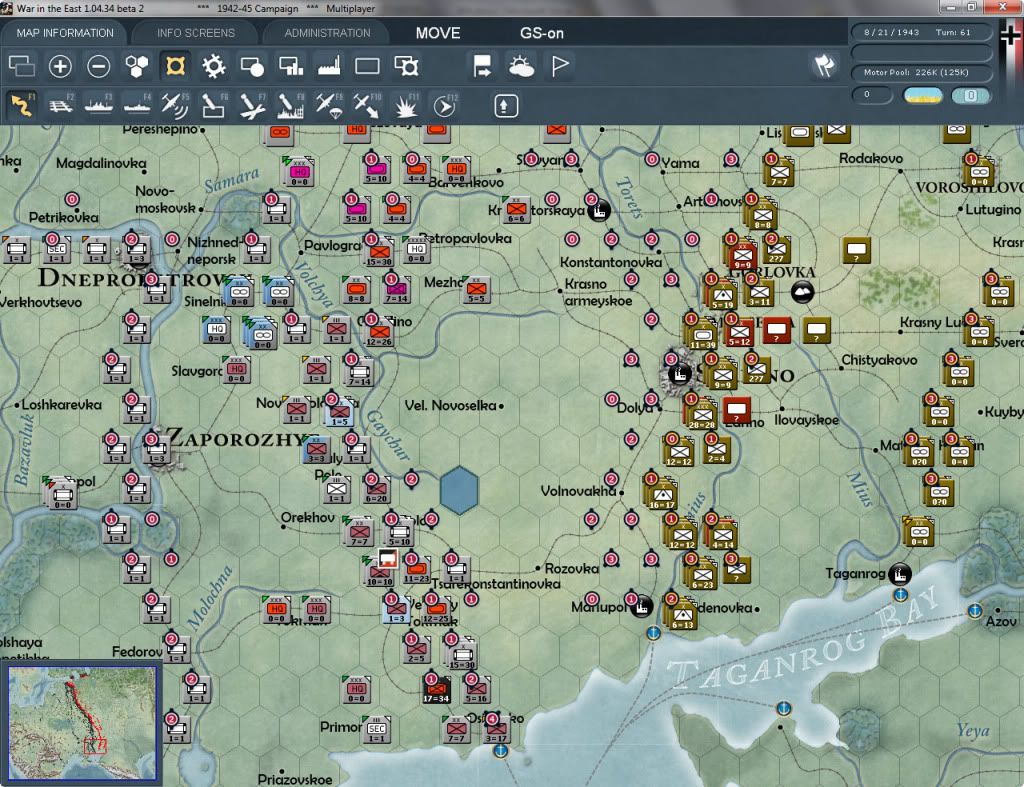Select the F10 air transfer mode

pyautogui.click(x=367, y=105)
